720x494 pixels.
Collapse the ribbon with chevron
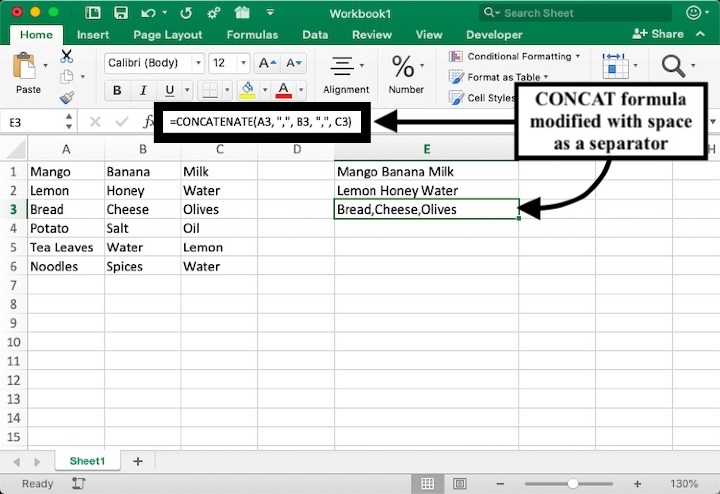700,34
